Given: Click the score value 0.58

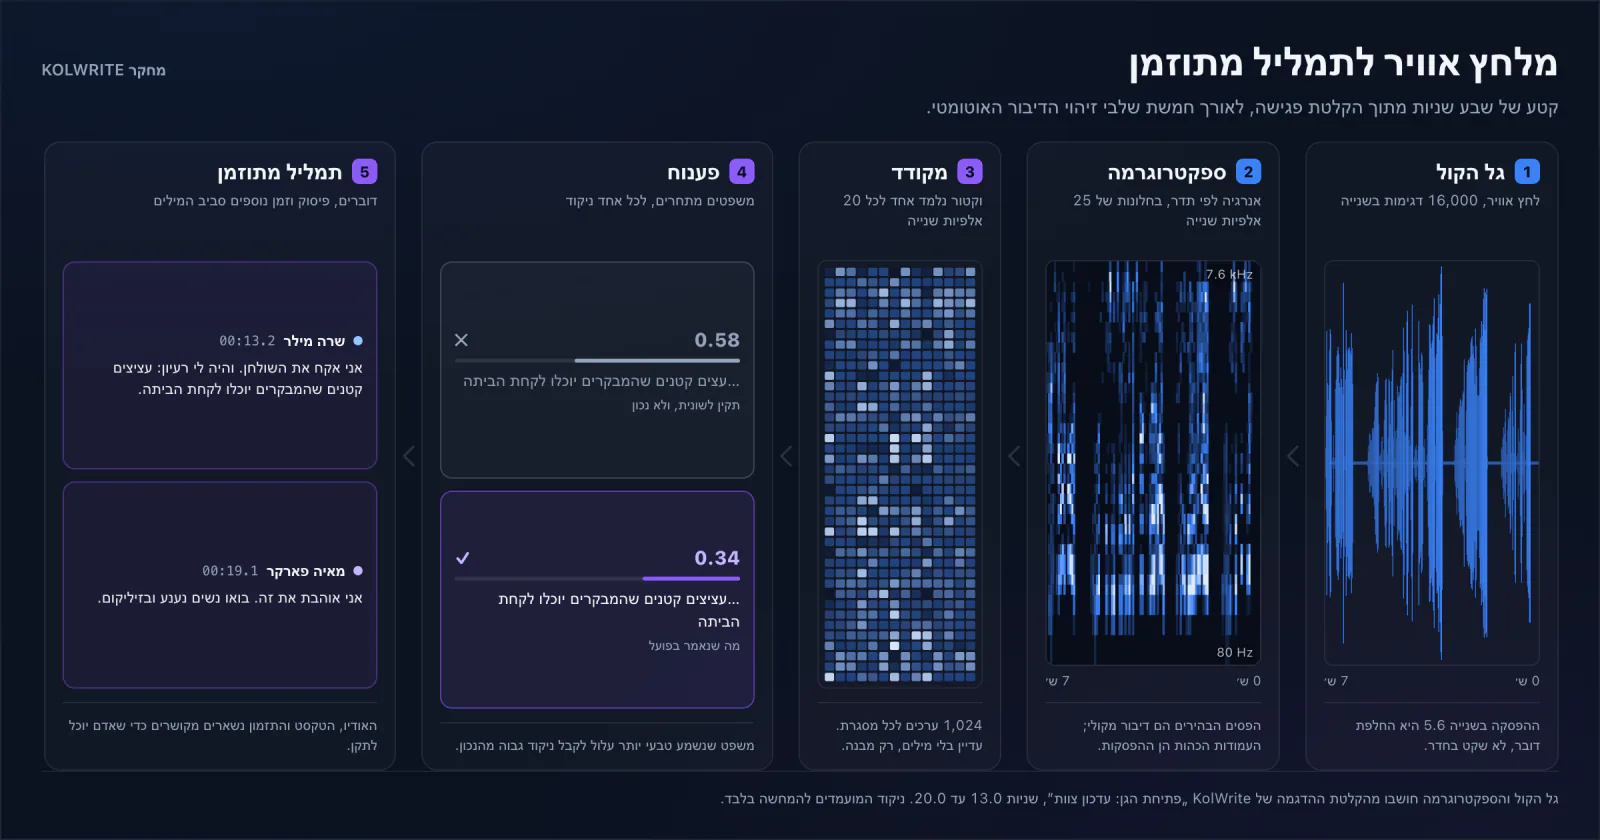Looking at the screenshot, I should 717,340.
